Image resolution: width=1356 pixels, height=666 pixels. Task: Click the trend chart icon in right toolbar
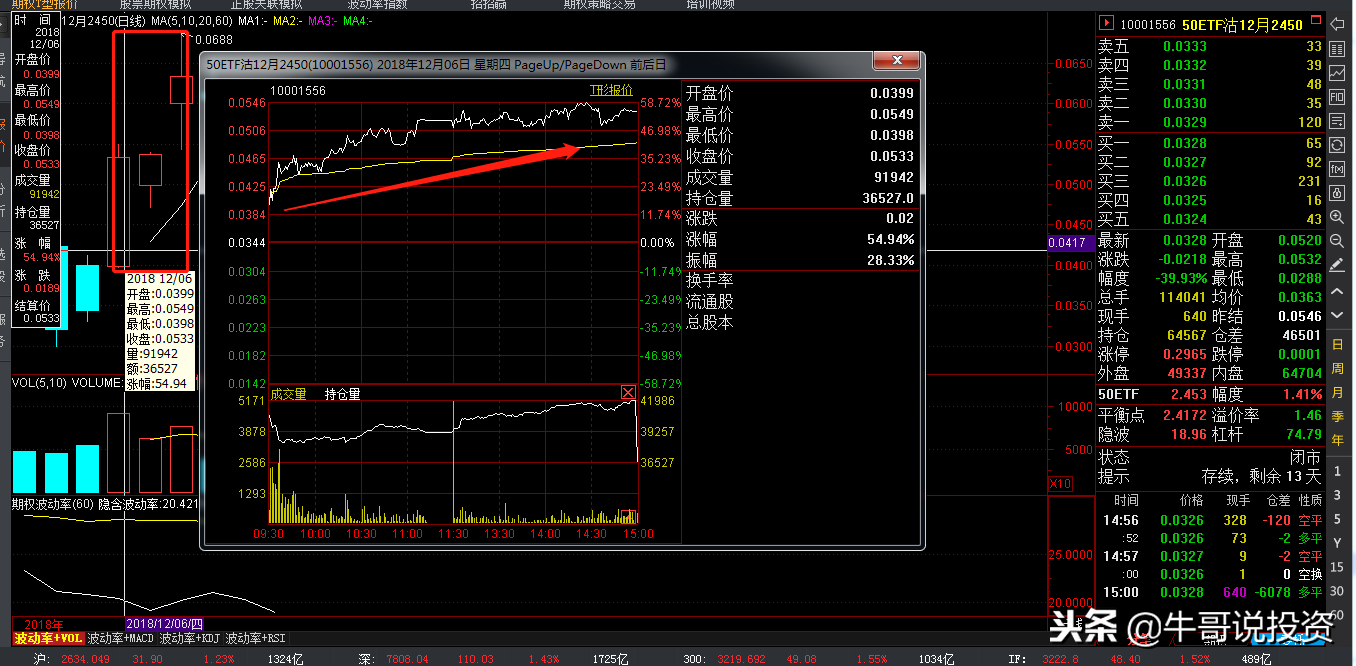(x=1336, y=71)
